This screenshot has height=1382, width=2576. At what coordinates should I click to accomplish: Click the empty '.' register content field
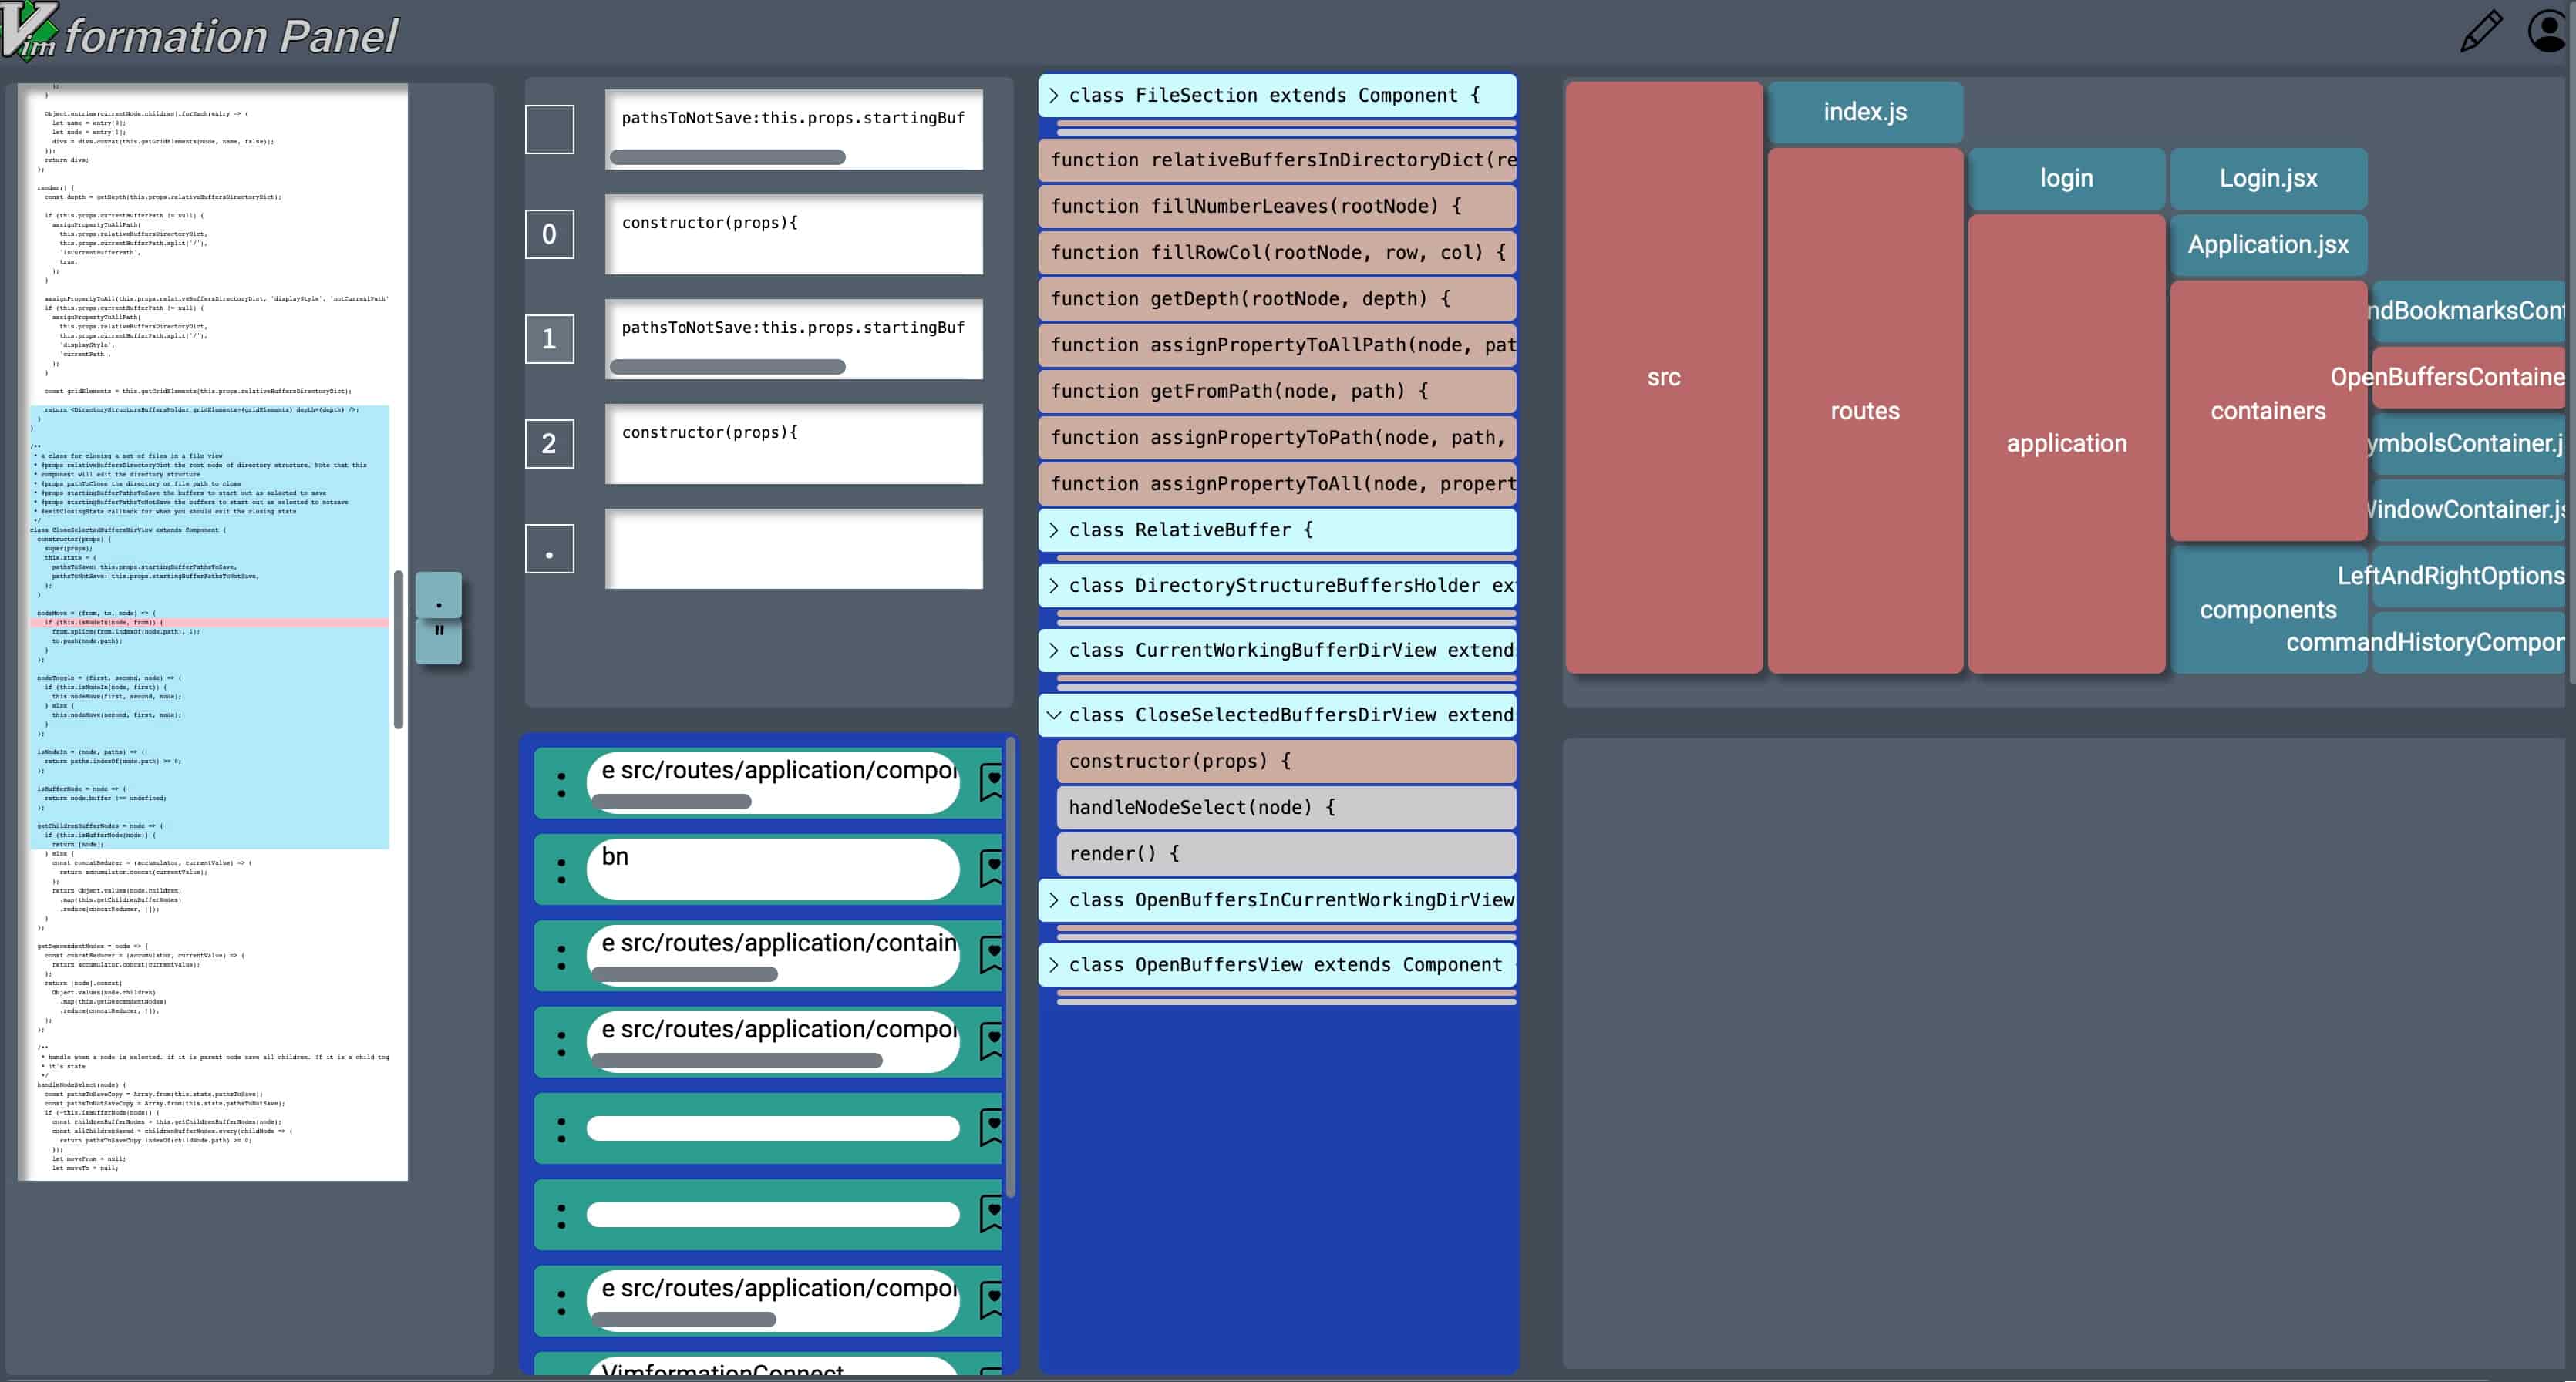coord(793,549)
